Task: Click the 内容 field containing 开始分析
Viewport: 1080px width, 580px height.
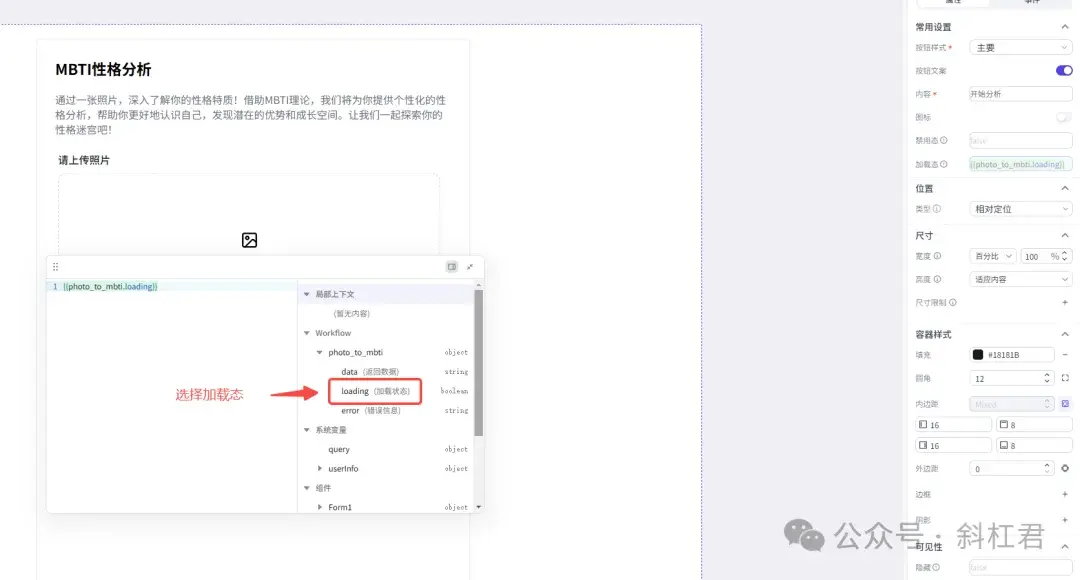Action: pos(1020,94)
